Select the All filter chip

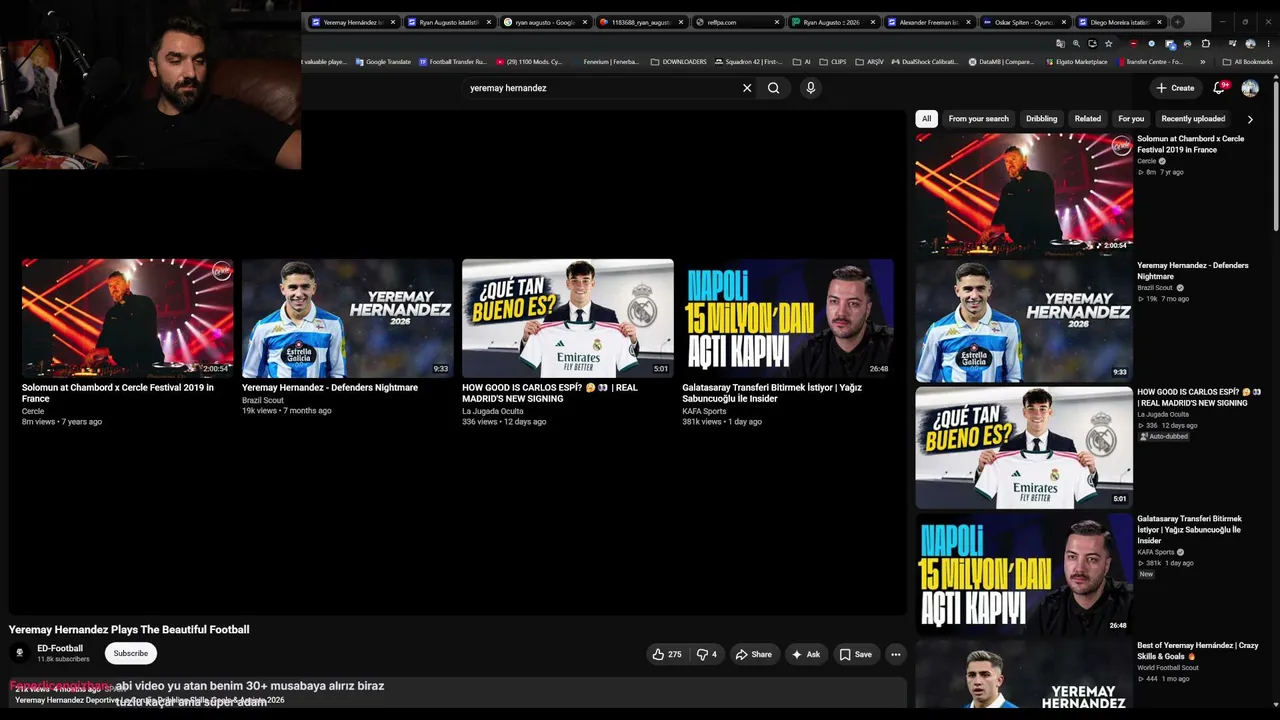(926, 119)
